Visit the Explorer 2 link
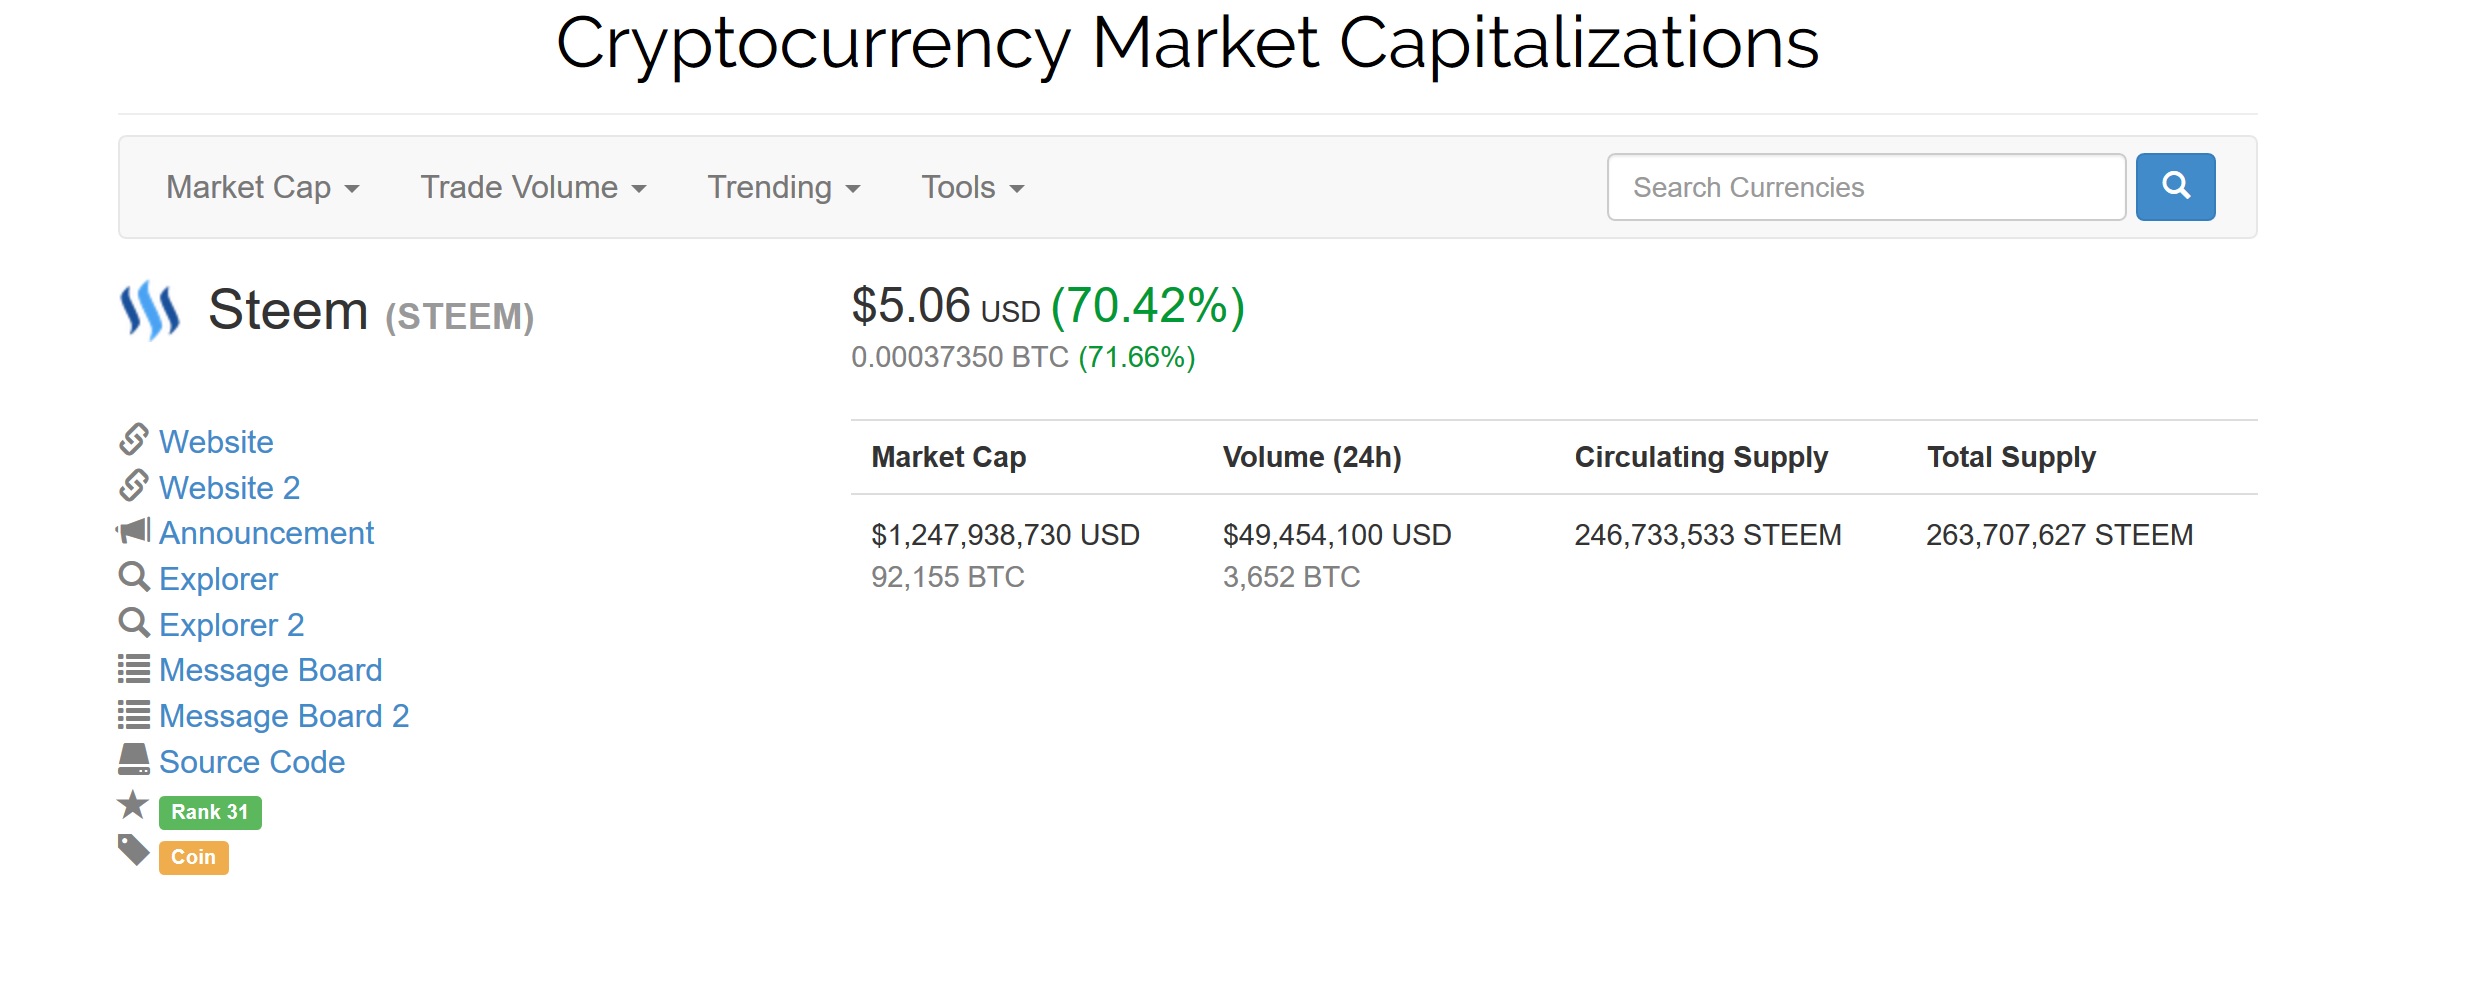Viewport: 2487px width, 1002px height. pos(231,625)
